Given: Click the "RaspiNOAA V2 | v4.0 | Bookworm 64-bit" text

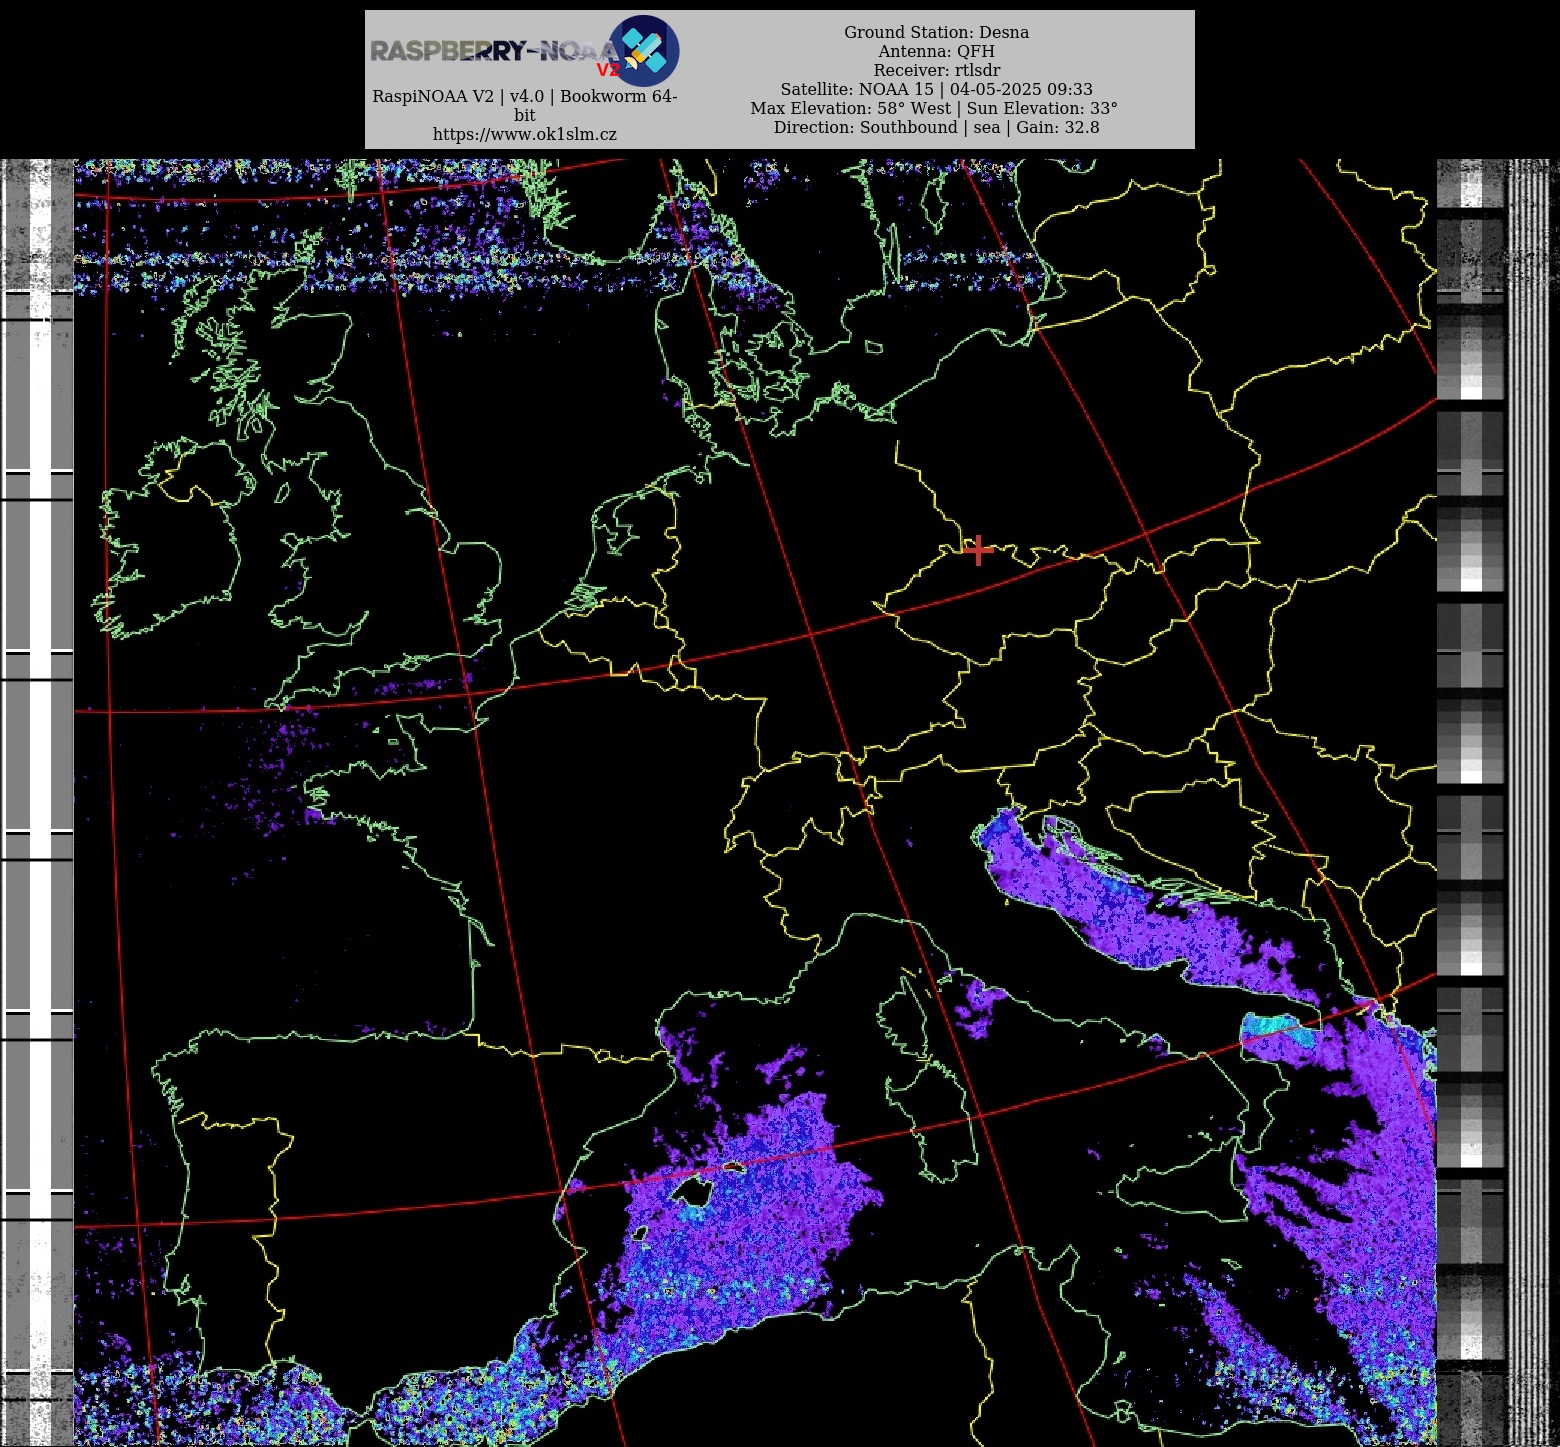Looking at the screenshot, I should [525, 105].
